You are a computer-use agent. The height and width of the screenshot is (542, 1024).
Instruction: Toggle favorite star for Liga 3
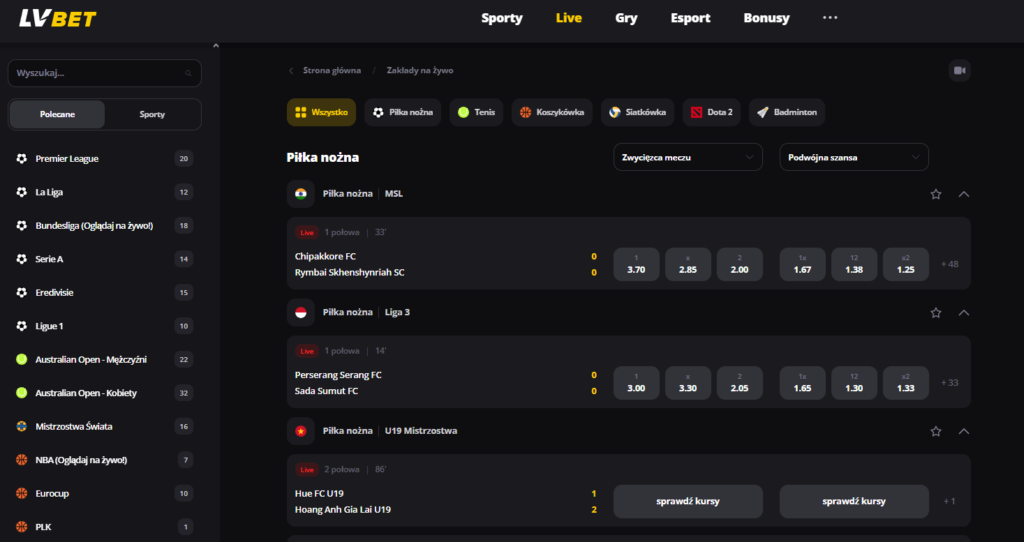point(936,313)
